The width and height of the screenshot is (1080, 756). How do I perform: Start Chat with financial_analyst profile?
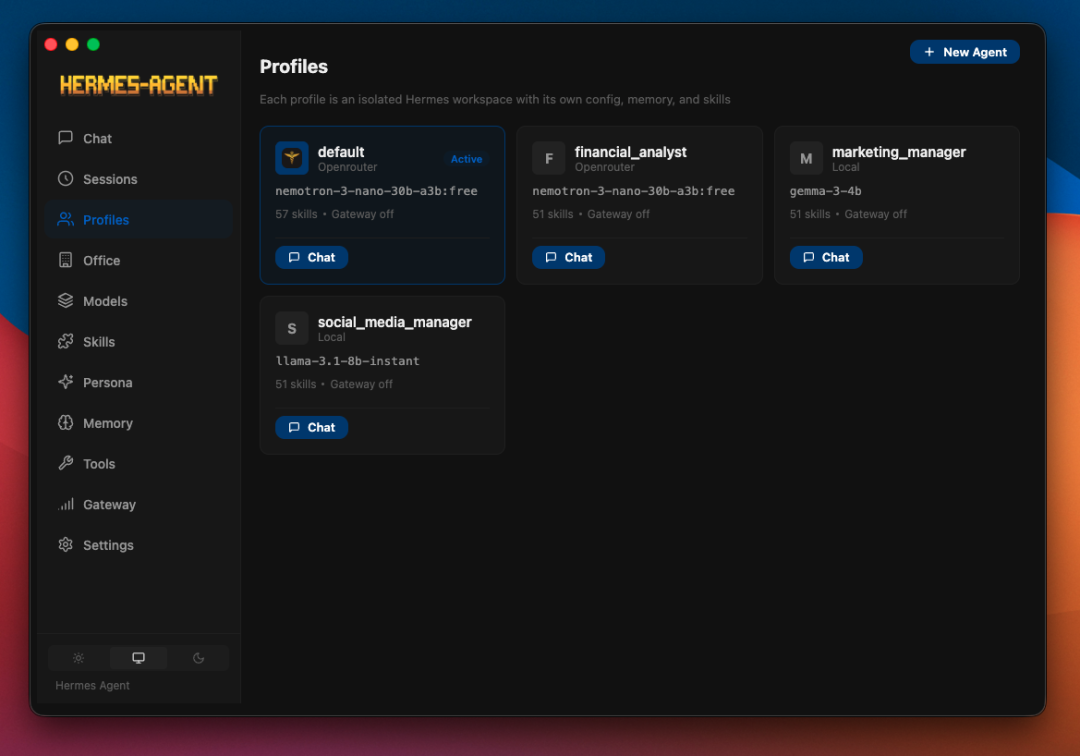click(568, 257)
